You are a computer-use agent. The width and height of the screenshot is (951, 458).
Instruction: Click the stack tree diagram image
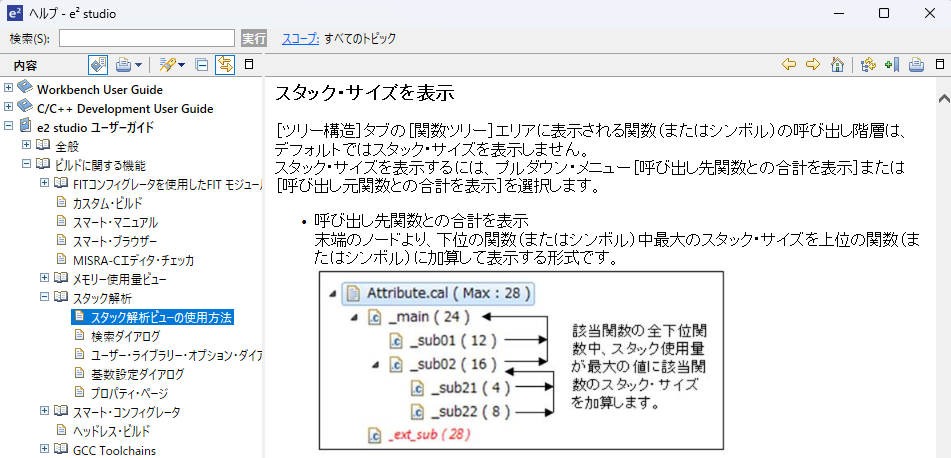click(x=521, y=361)
